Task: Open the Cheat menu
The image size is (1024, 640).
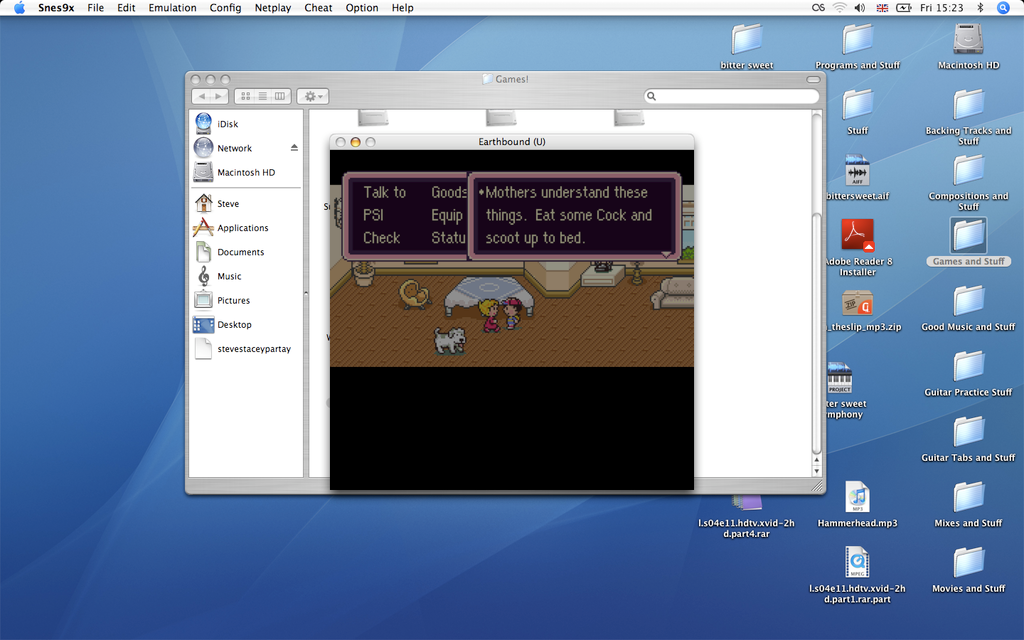Action: (x=318, y=8)
